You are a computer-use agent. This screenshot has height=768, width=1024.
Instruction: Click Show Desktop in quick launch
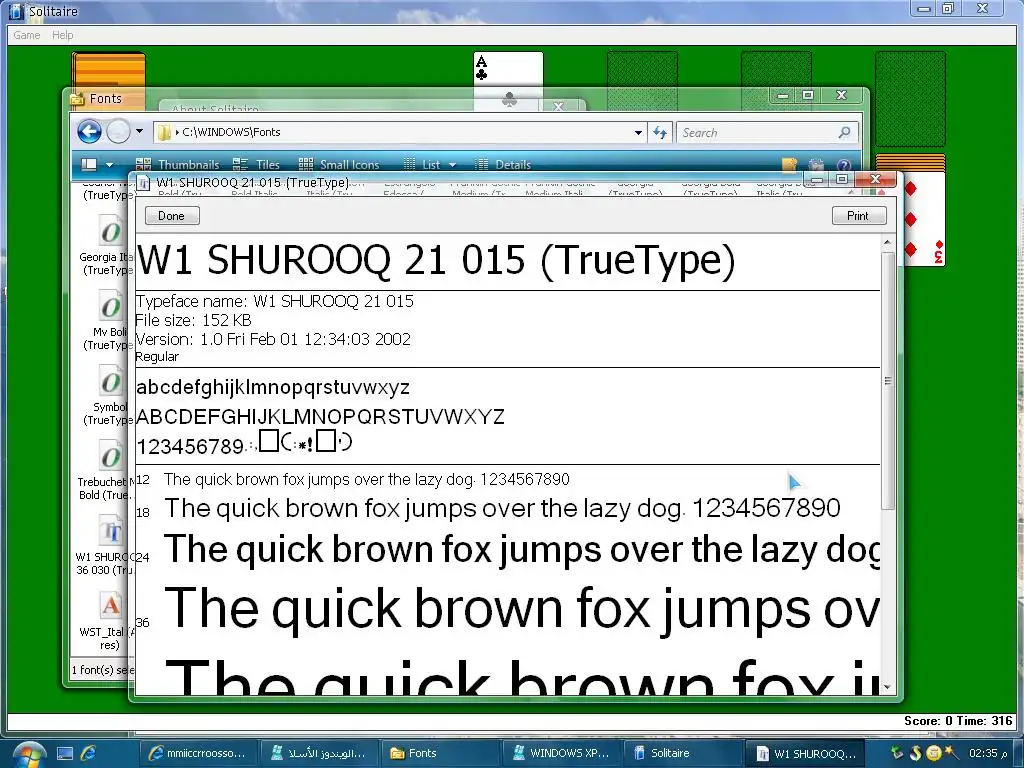pyautogui.click(x=65, y=754)
